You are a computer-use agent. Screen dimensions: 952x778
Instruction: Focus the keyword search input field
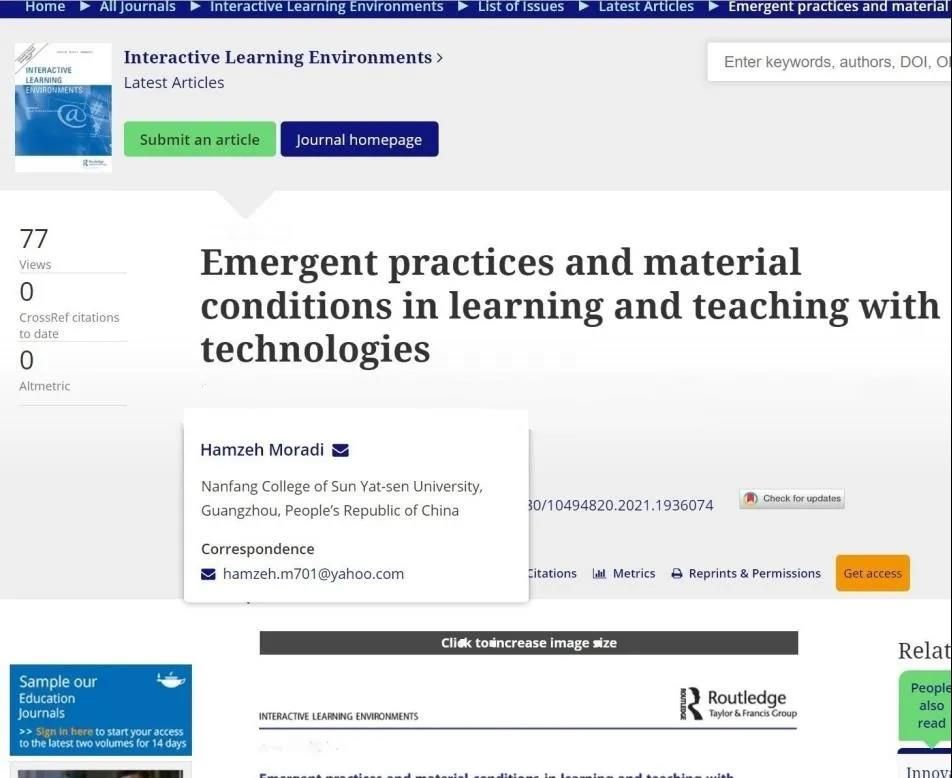click(x=830, y=62)
